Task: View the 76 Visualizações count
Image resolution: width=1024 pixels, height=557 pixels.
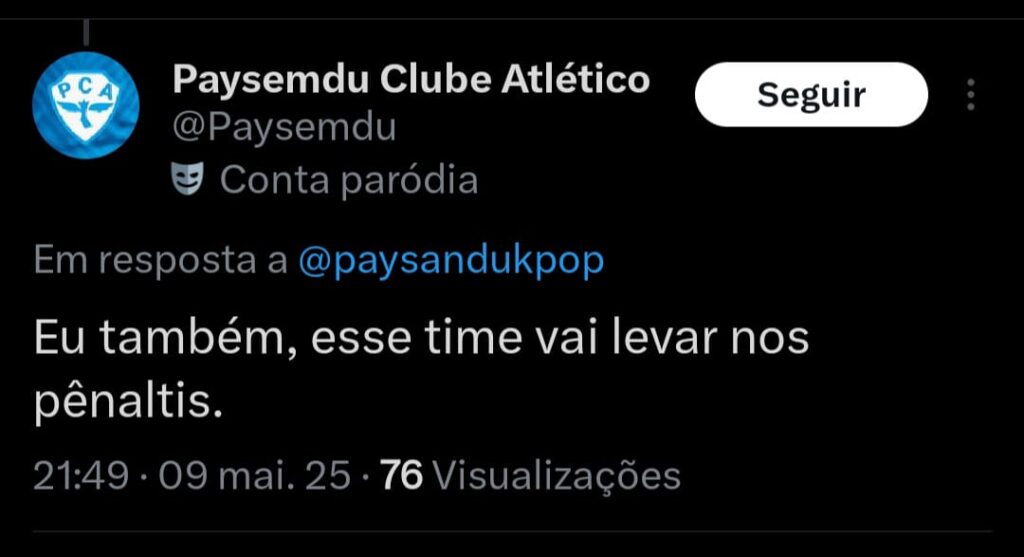Action: [x=530, y=475]
